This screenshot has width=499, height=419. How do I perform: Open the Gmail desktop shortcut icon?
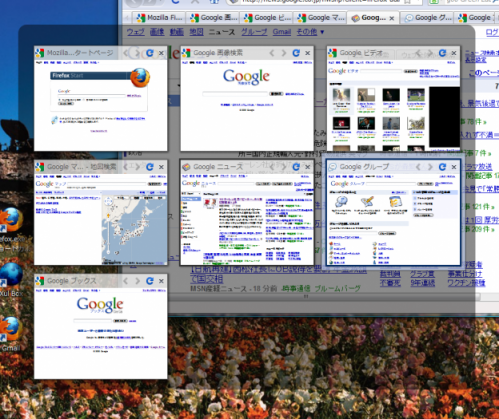11,329
